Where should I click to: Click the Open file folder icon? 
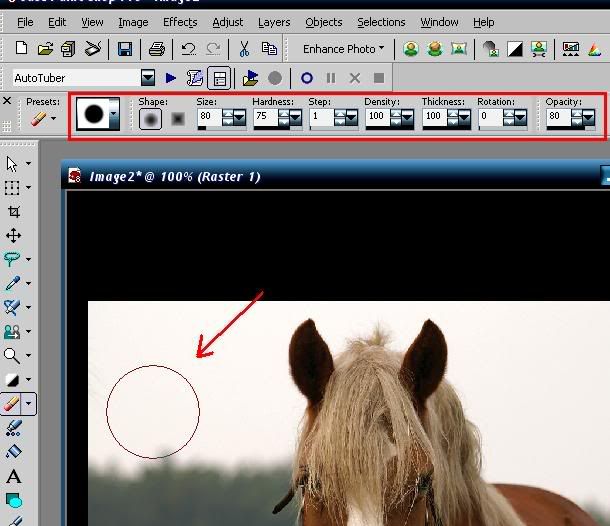click(x=45, y=49)
